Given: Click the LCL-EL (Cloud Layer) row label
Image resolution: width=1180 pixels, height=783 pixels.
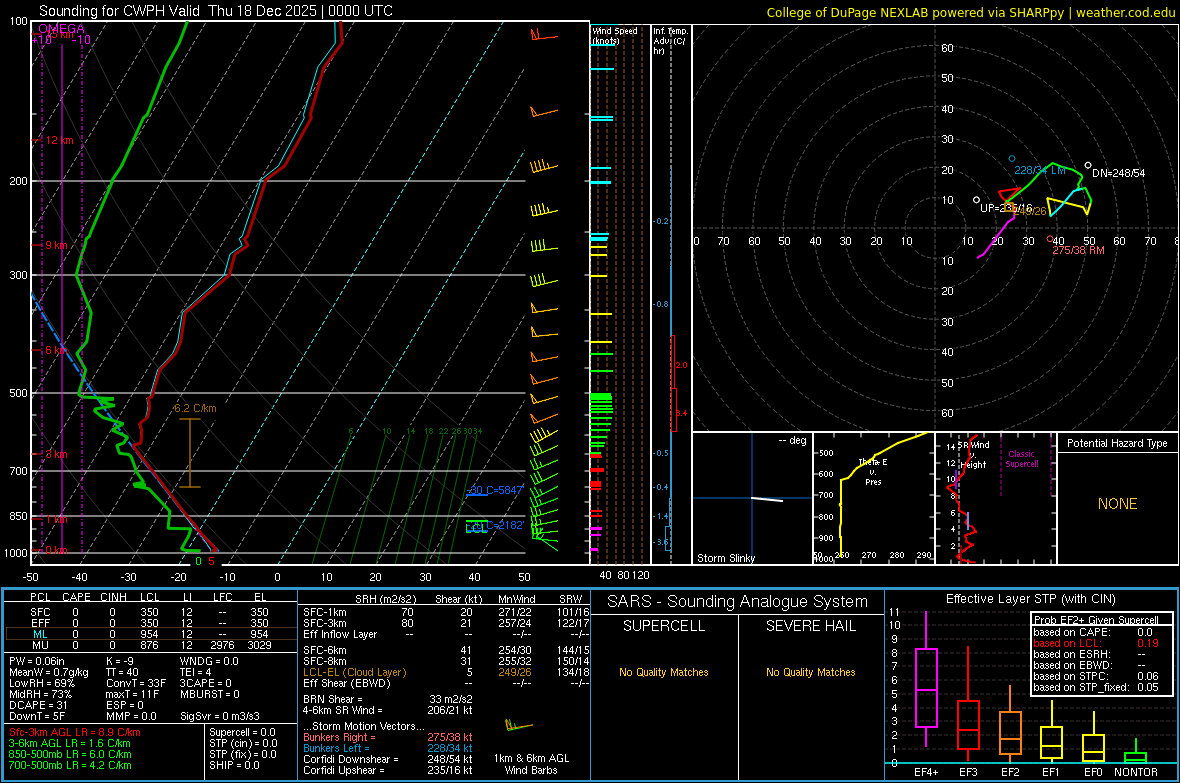Looking at the screenshot, I should pyautogui.click(x=354, y=672).
